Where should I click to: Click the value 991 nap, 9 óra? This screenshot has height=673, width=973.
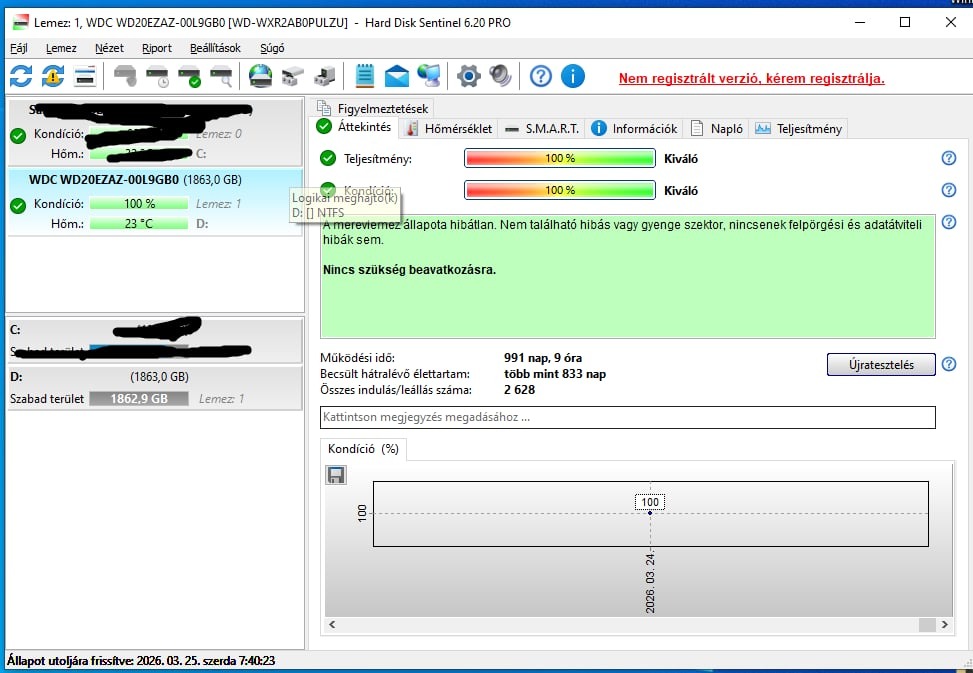coord(543,358)
